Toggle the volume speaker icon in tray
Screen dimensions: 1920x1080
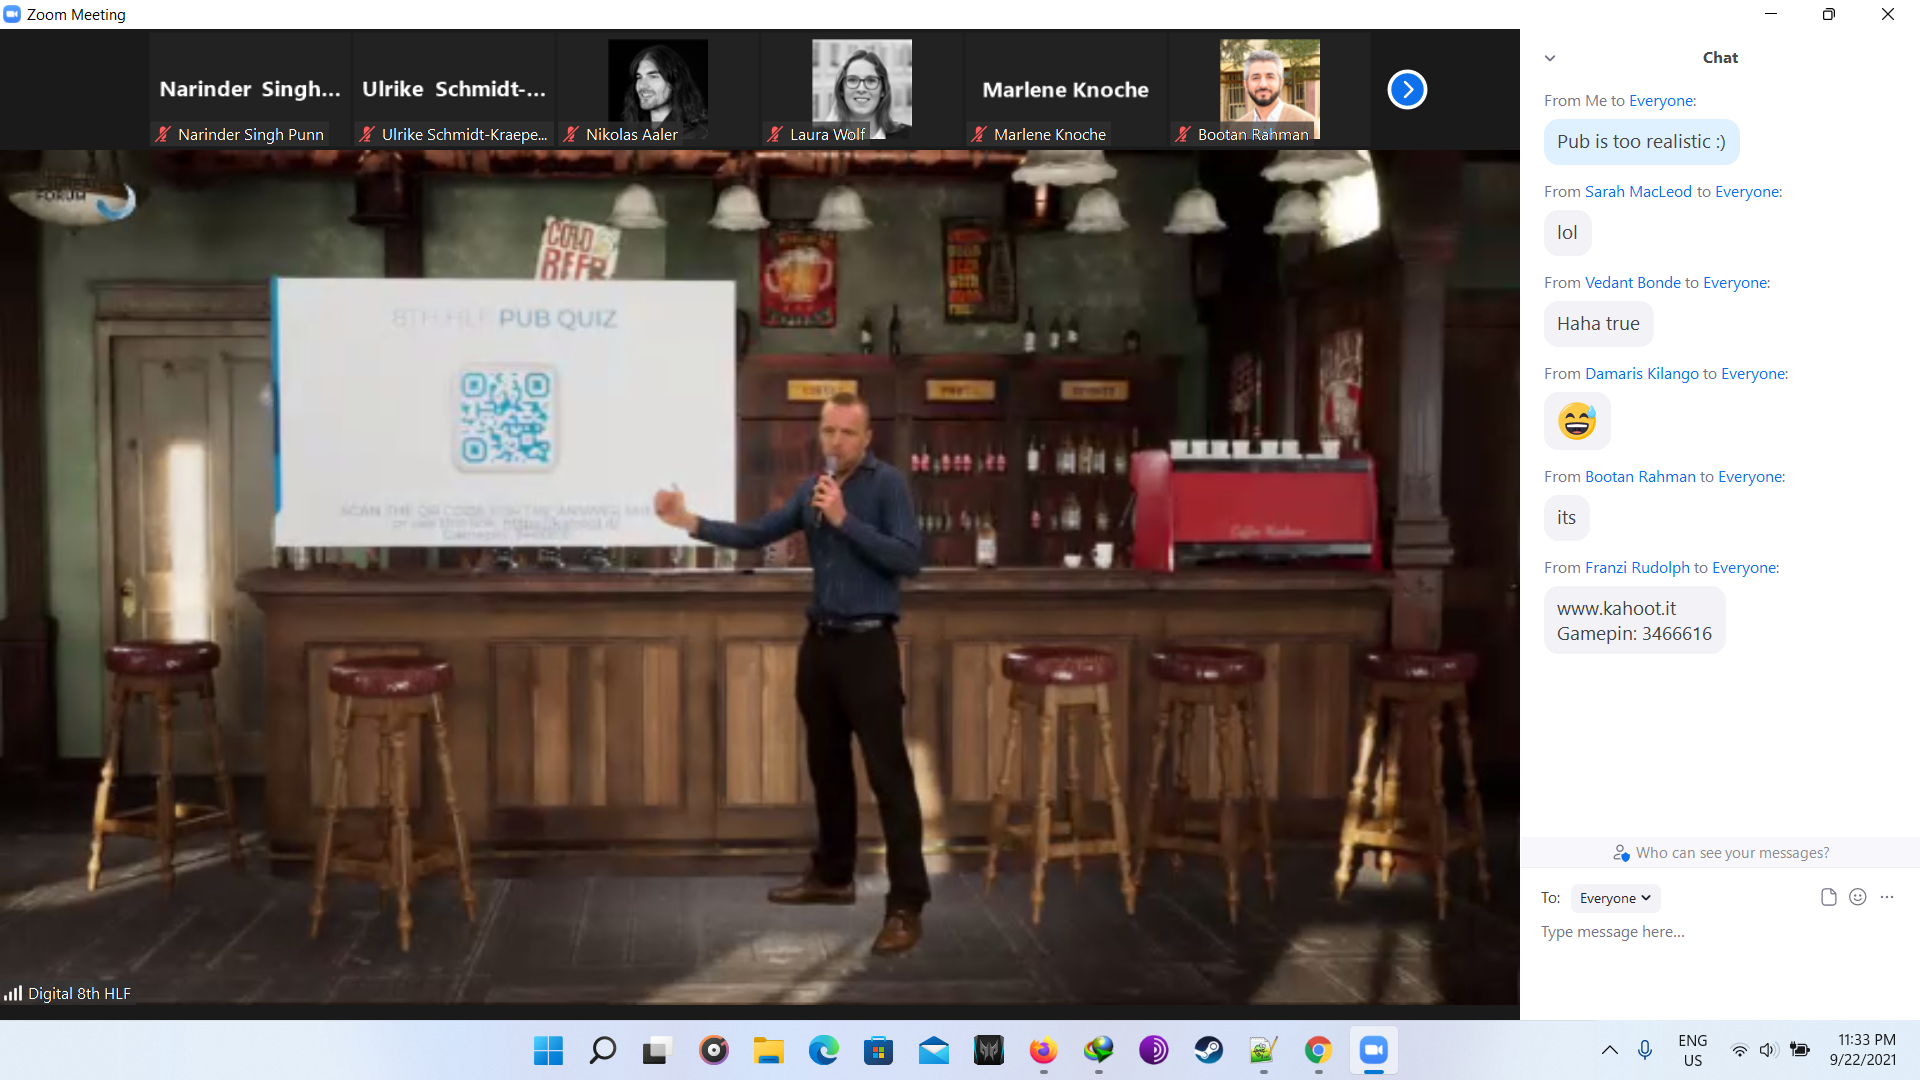(1768, 1050)
